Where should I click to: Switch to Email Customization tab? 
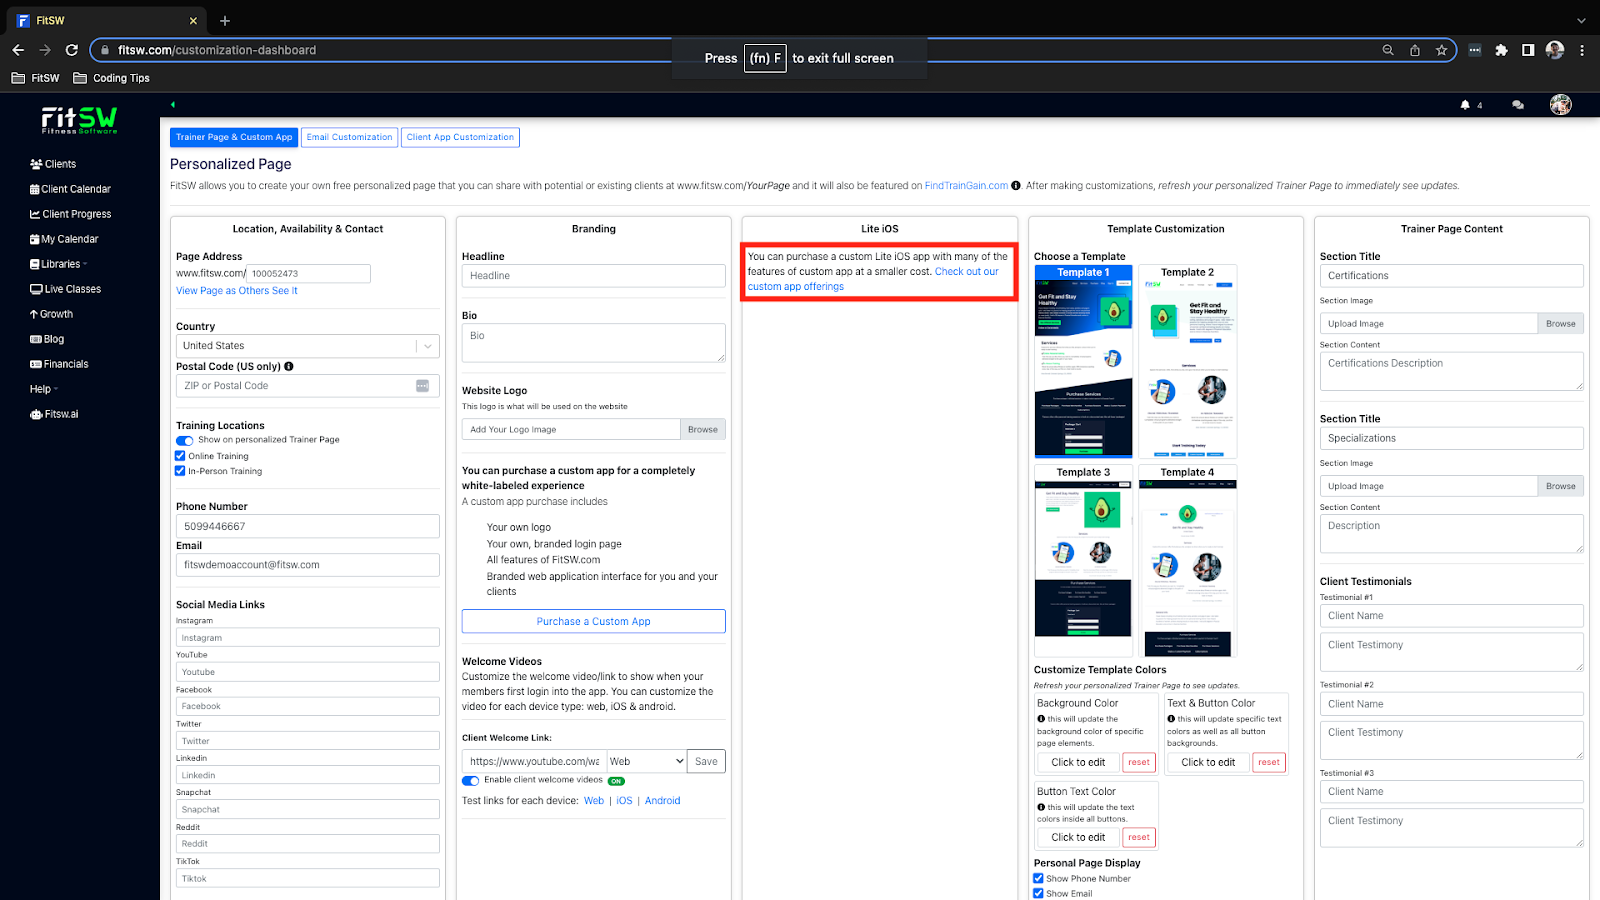(x=349, y=137)
